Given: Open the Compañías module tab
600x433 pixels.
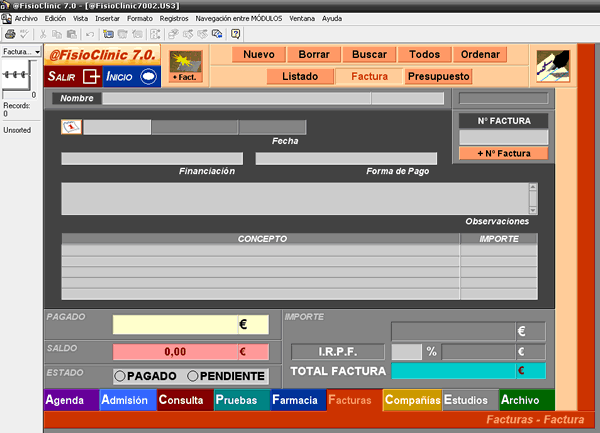Looking at the screenshot, I should [x=412, y=400].
